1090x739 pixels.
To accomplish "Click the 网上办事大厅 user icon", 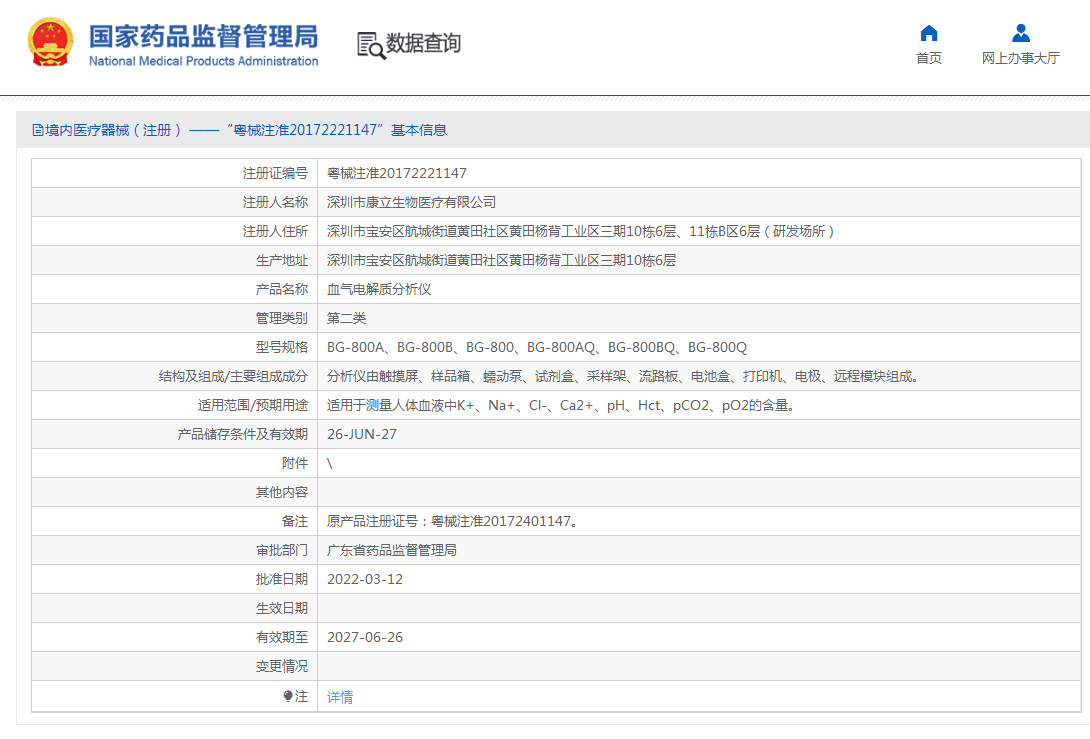I will (1020, 33).
